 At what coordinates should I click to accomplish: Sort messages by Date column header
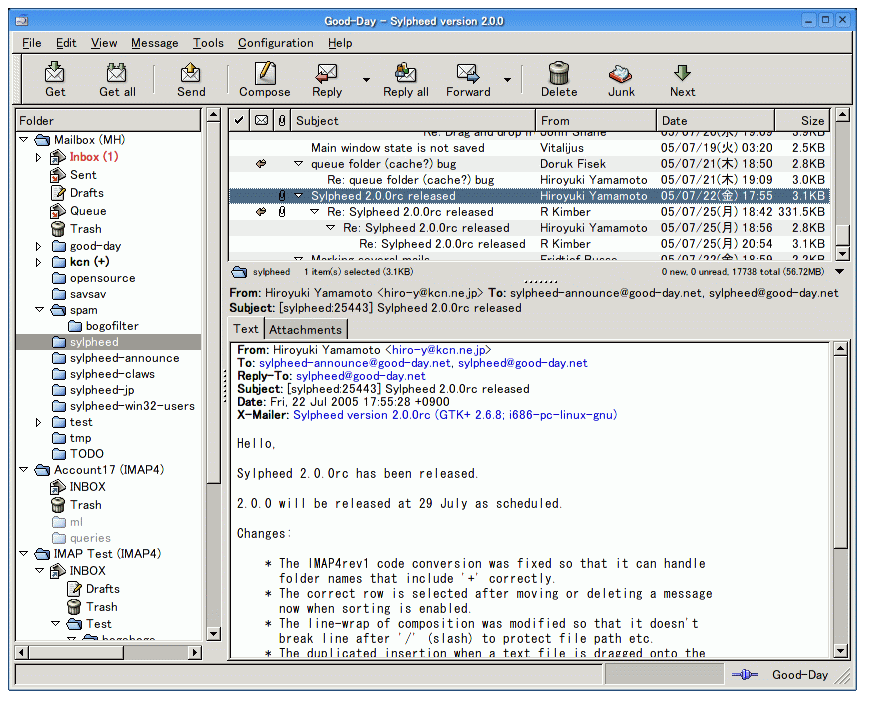point(716,120)
